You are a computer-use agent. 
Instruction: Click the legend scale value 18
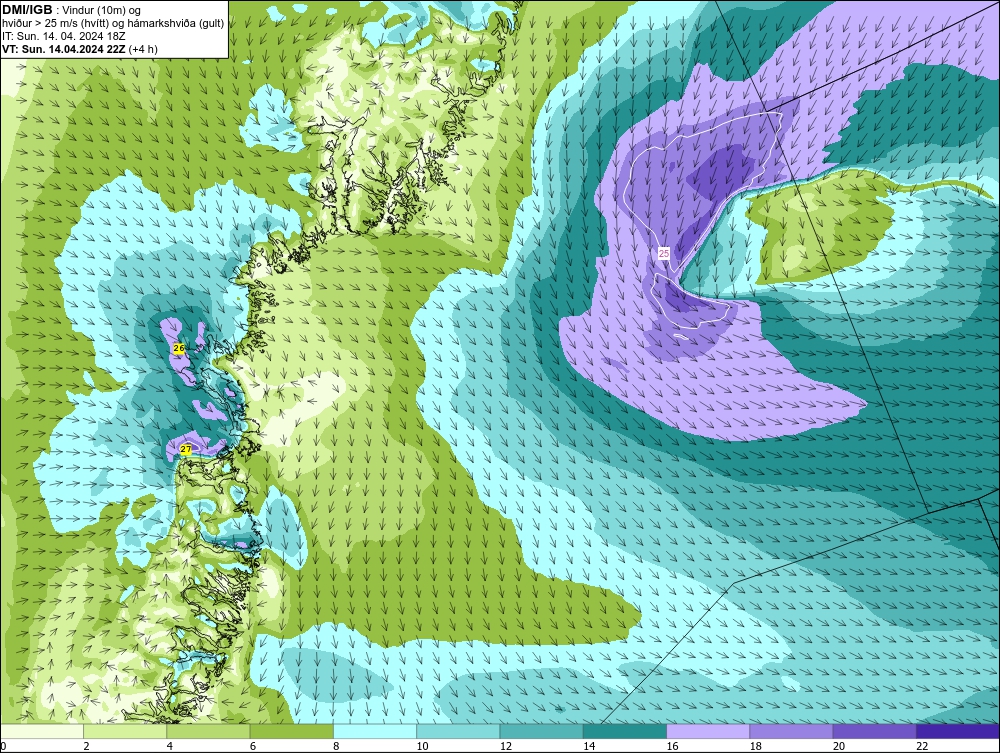pyautogui.click(x=756, y=747)
